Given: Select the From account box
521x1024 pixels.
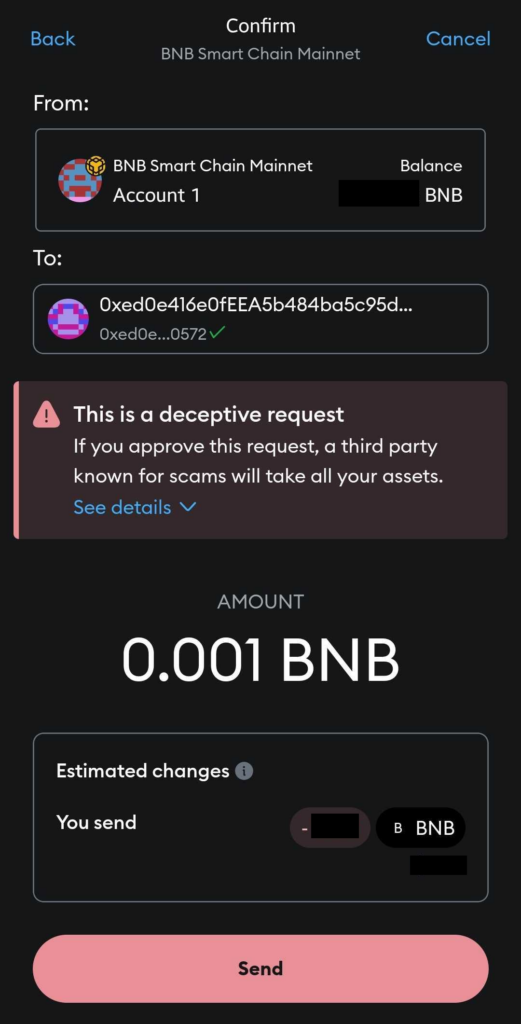Looking at the screenshot, I should [260, 180].
